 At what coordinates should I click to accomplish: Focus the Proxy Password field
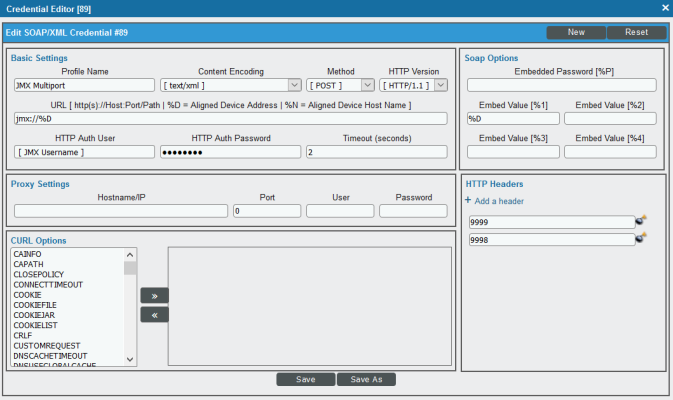click(x=413, y=211)
